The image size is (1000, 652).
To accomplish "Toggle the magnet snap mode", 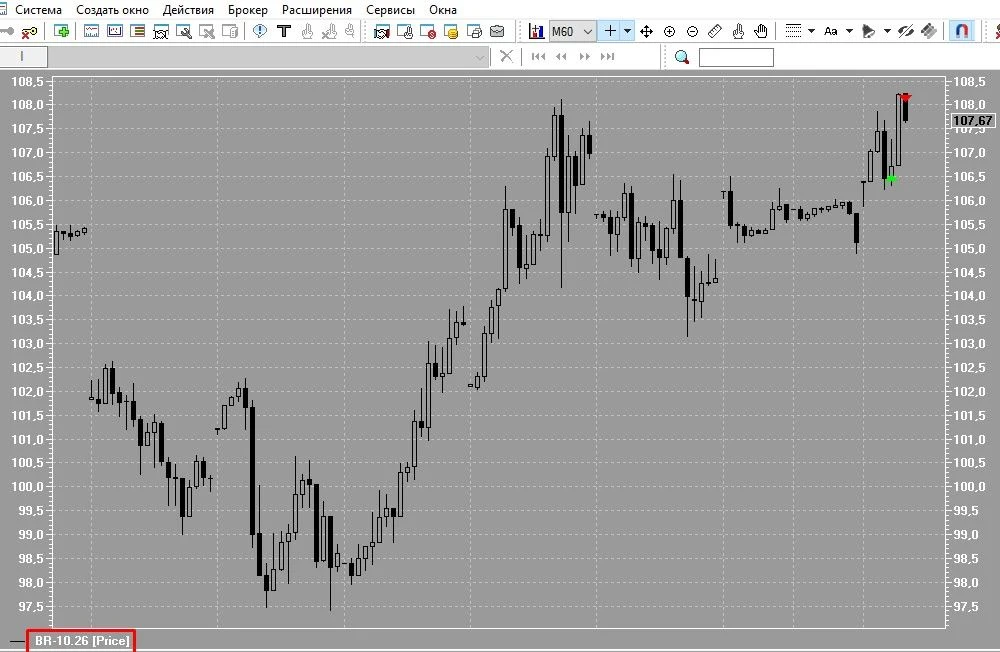I will pyautogui.click(x=962, y=31).
